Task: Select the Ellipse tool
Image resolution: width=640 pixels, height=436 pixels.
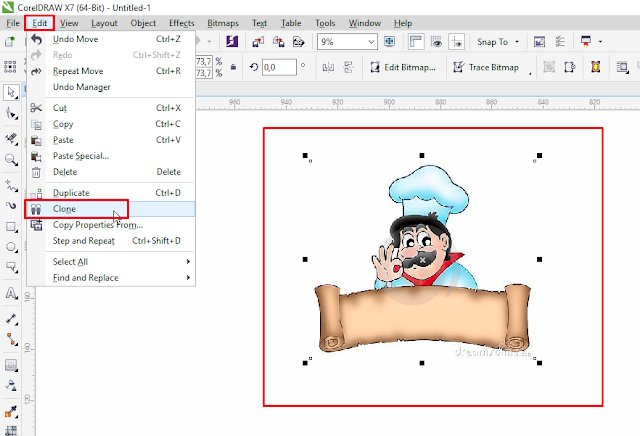Action: tap(11, 247)
